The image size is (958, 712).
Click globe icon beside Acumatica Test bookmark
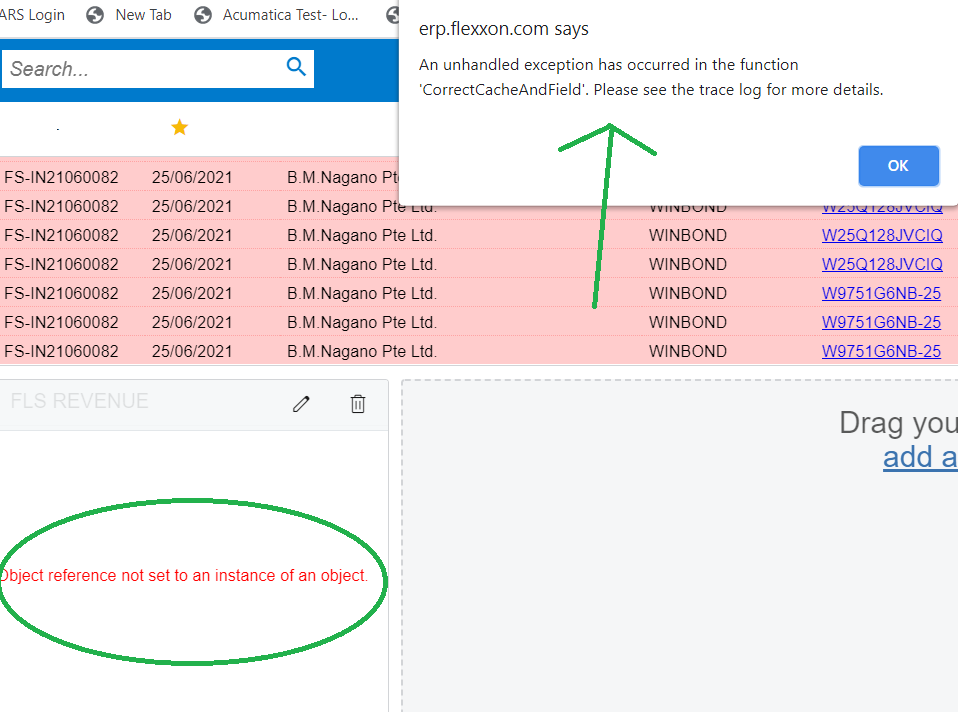[203, 15]
